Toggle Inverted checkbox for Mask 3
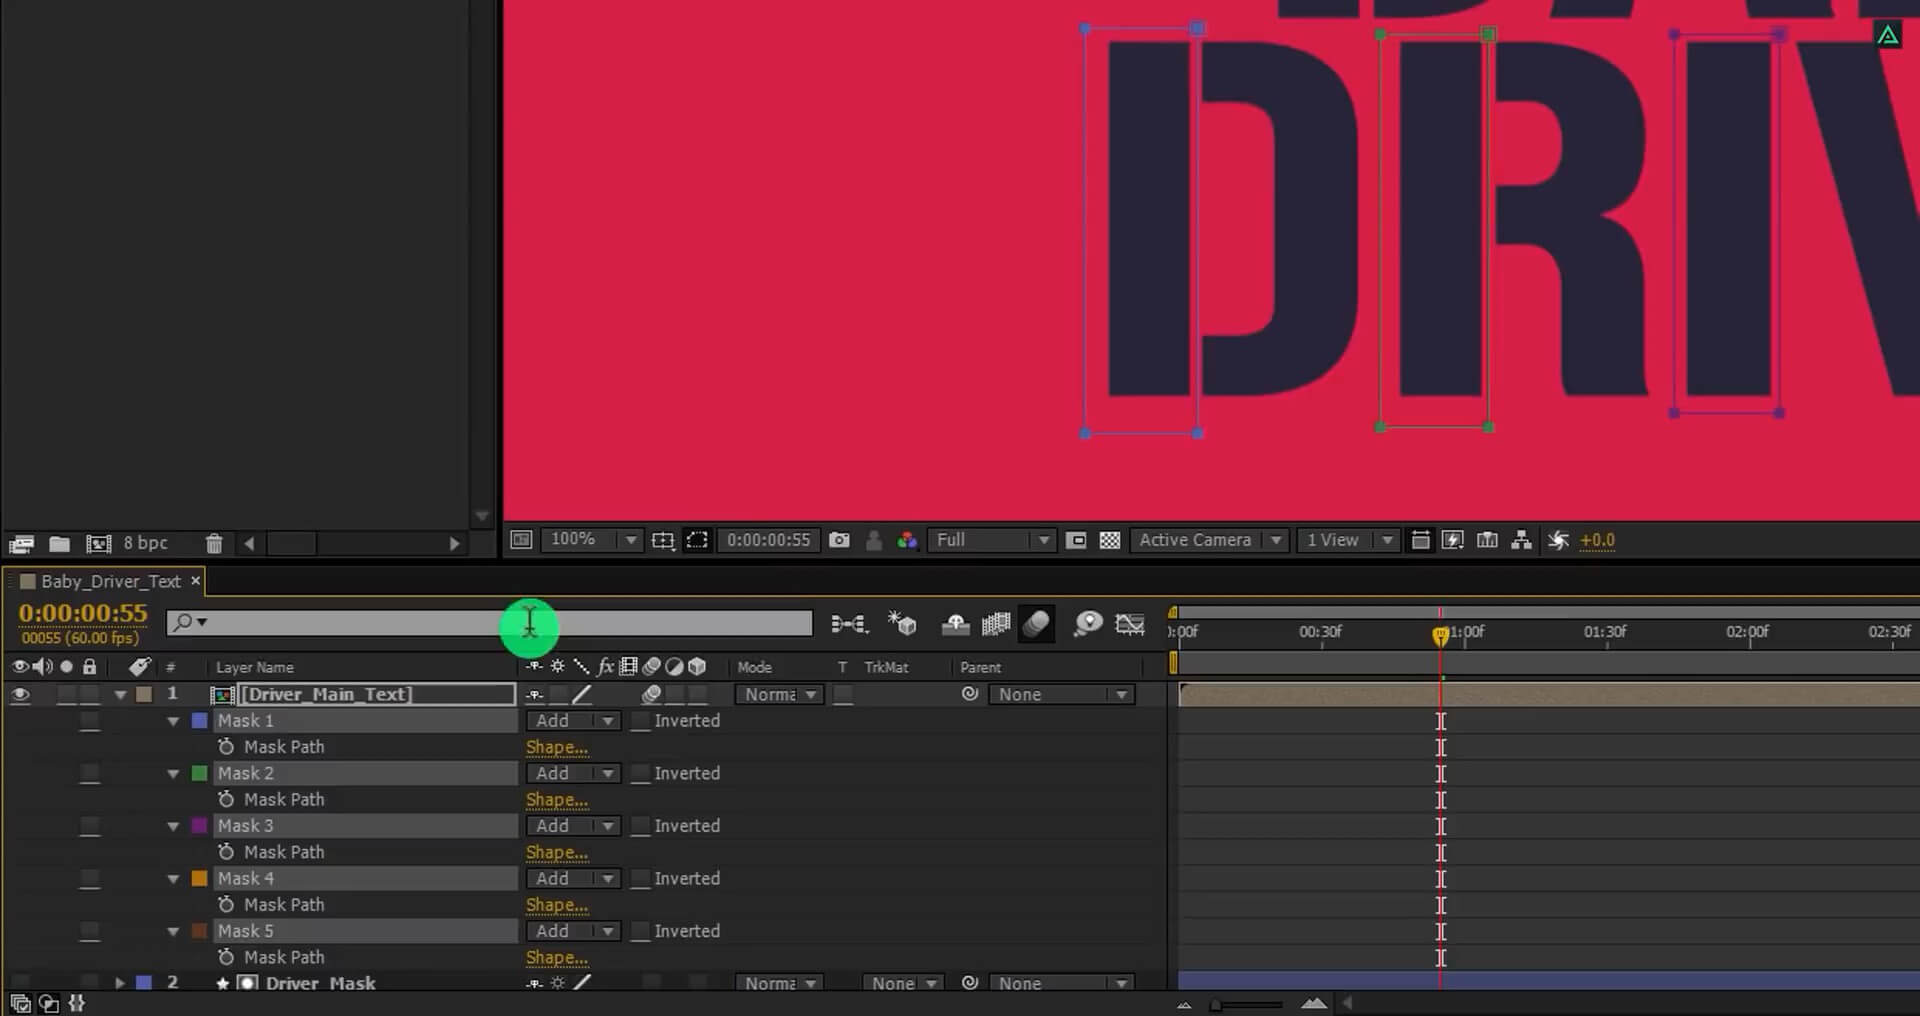 tap(641, 826)
